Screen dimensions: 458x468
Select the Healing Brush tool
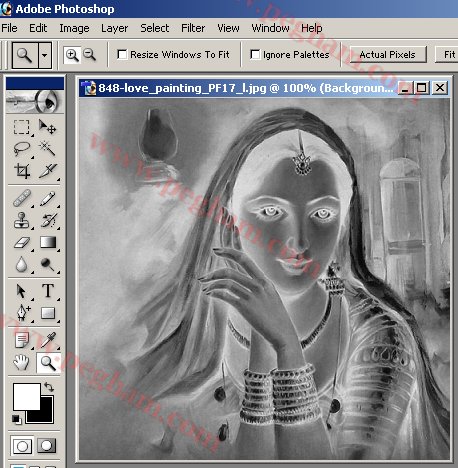click(x=22, y=198)
